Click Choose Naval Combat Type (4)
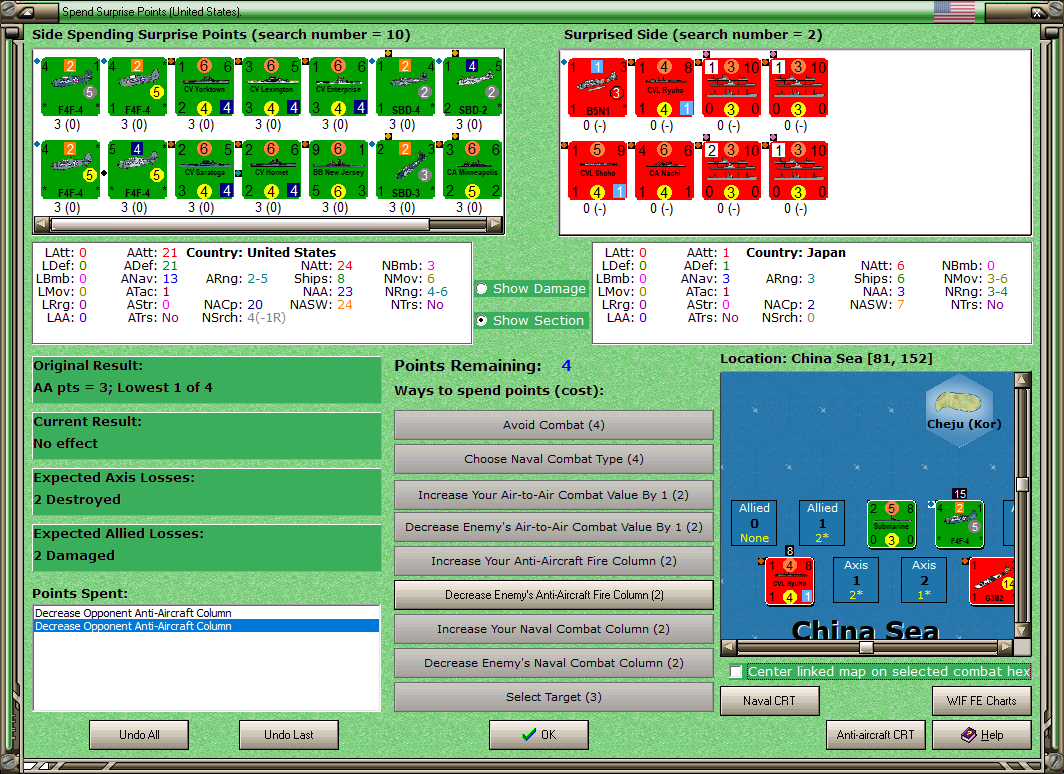1064x774 pixels. point(554,459)
